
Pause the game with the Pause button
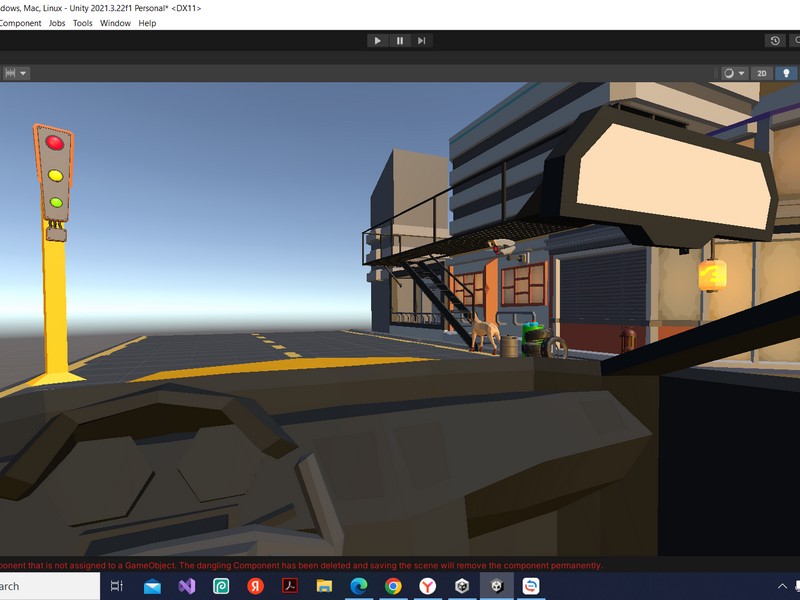coord(400,41)
